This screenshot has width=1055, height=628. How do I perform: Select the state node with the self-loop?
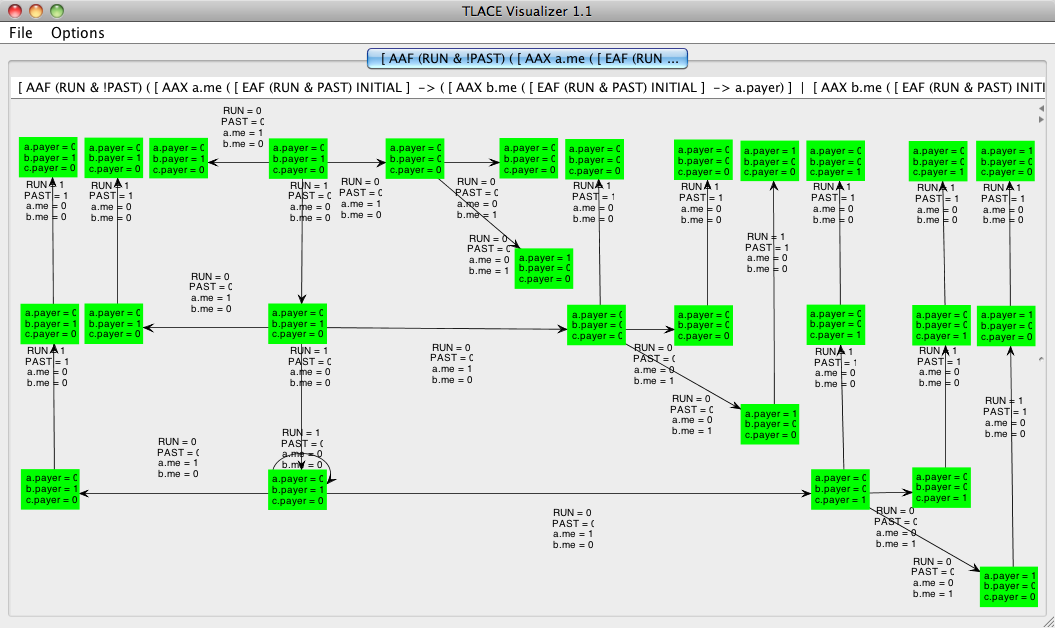point(299,489)
